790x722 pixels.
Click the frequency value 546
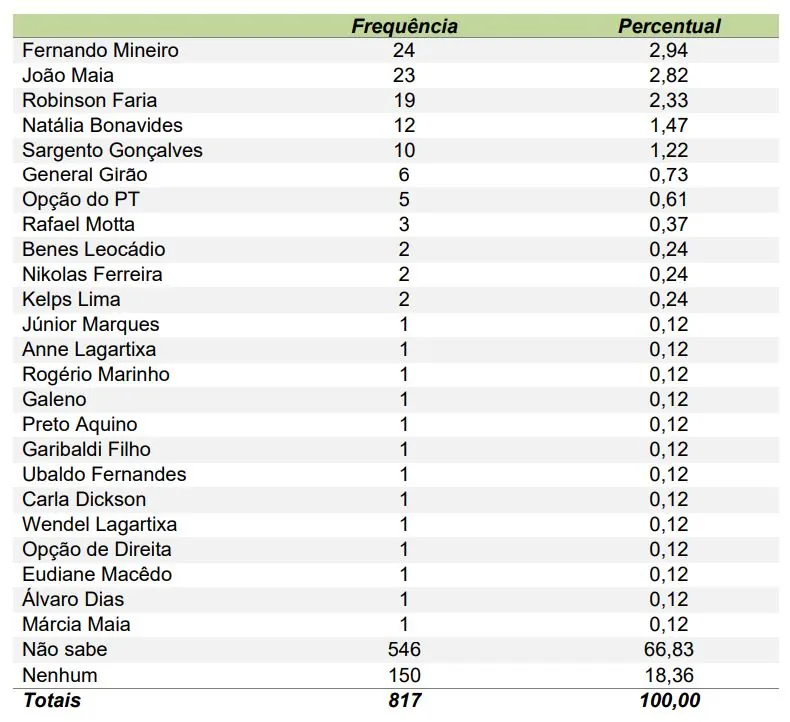pyautogui.click(x=404, y=650)
